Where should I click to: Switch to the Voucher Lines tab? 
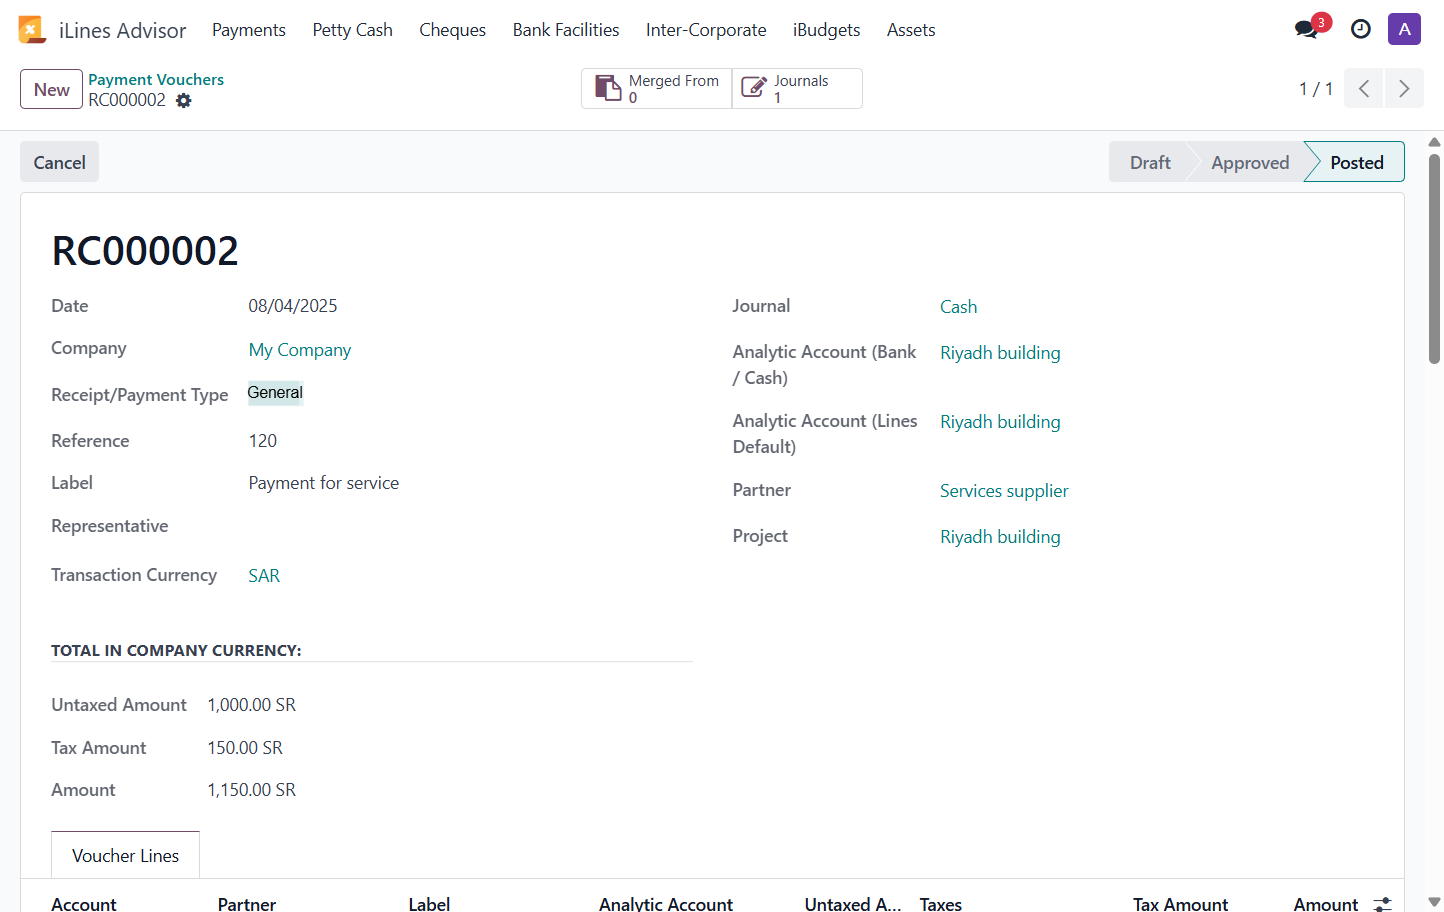click(x=125, y=856)
